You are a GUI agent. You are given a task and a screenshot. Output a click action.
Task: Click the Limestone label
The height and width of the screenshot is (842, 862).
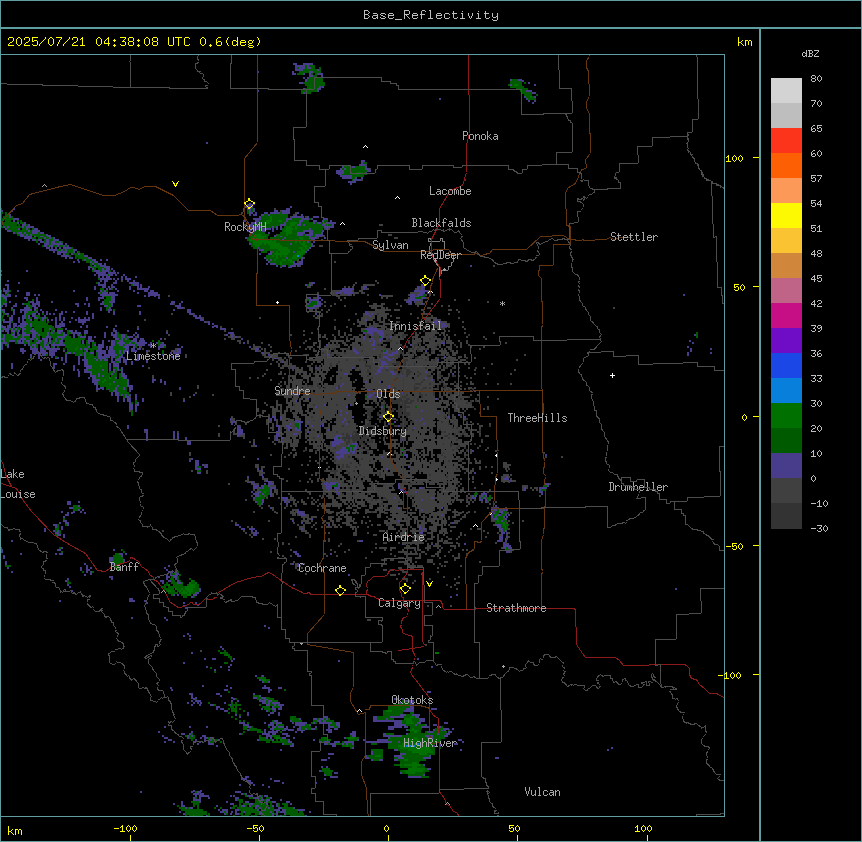(153, 356)
